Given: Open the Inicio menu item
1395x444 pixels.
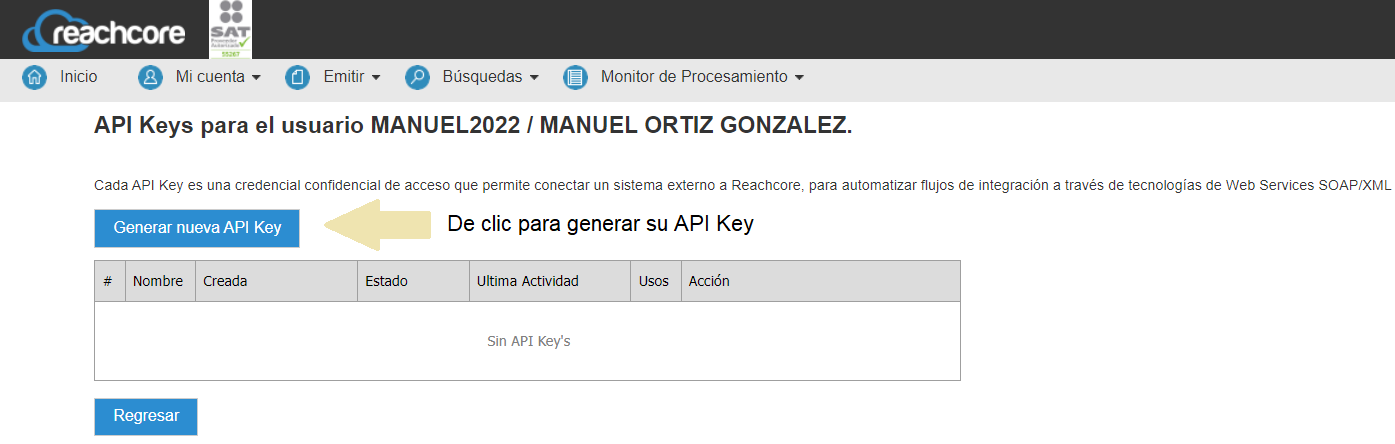Looking at the screenshot, I should tap(79, 77).
